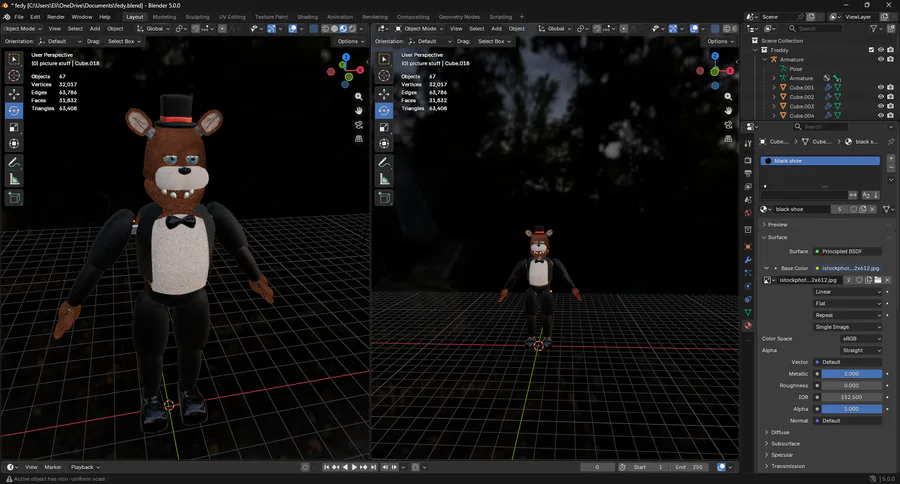Switch to the Geometry Nodes workspace tab
This screenshot has height=484, width=900.
tap(459, 17)
